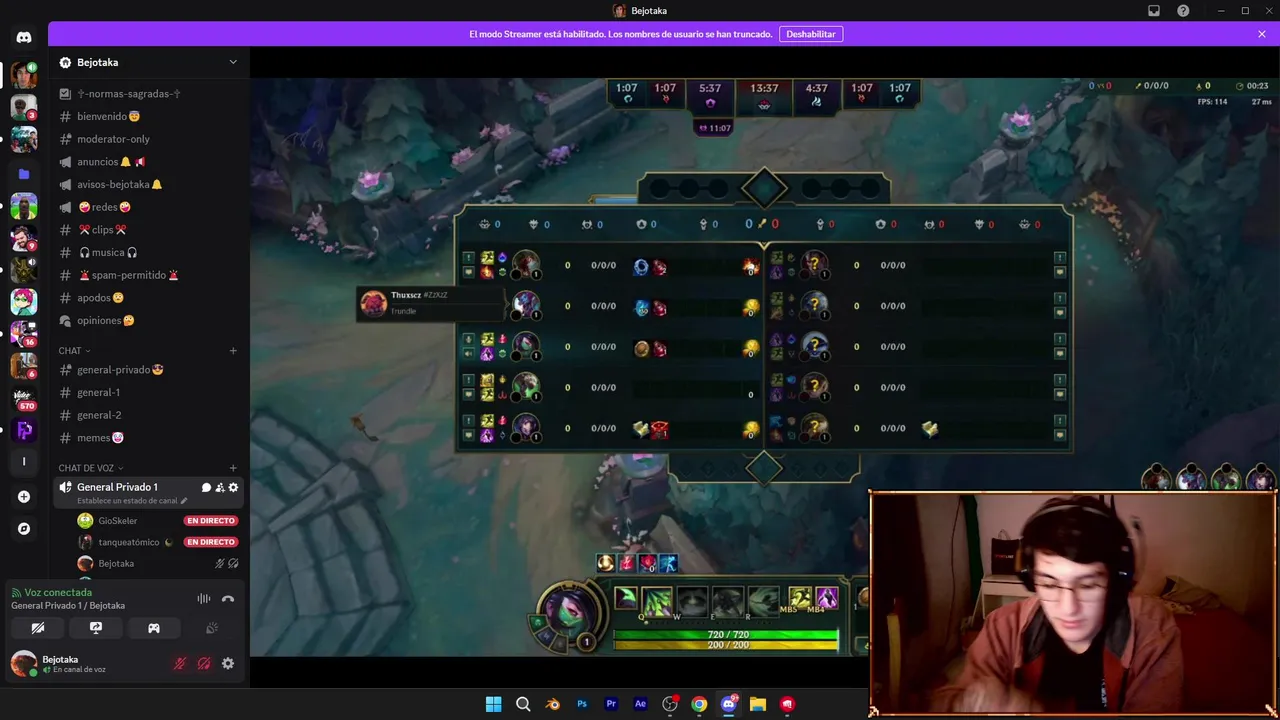Open Photoshop from the Windows taskbar

(x=582, y=704)
